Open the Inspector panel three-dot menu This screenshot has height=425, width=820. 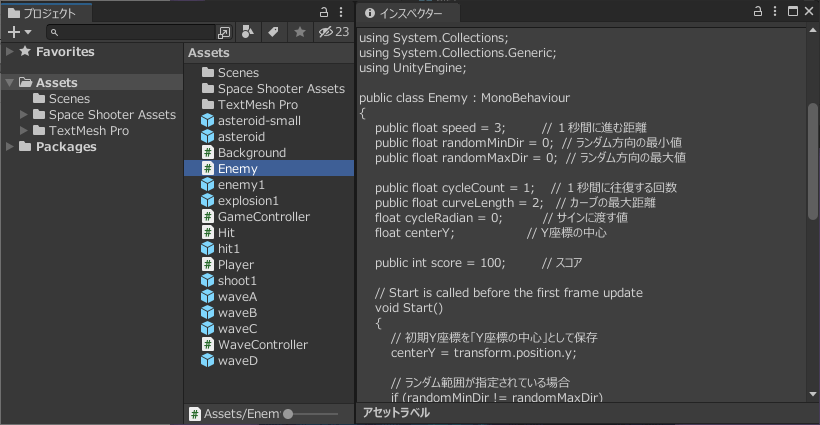tap(775, 11)
